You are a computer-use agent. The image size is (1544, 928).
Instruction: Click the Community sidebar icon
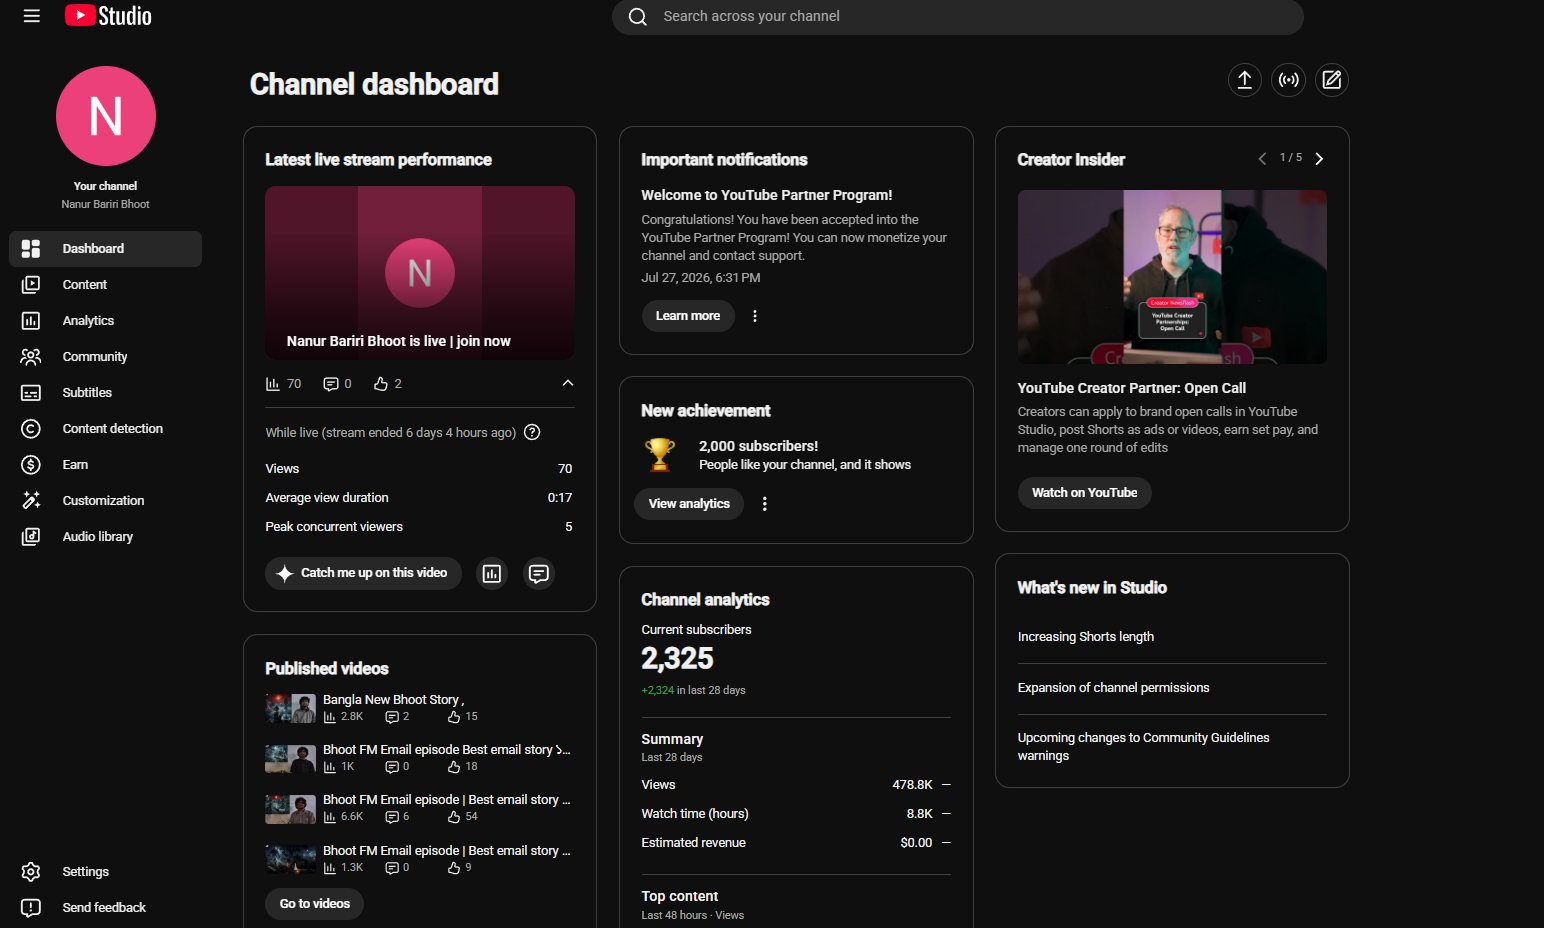tap(31, 357)
